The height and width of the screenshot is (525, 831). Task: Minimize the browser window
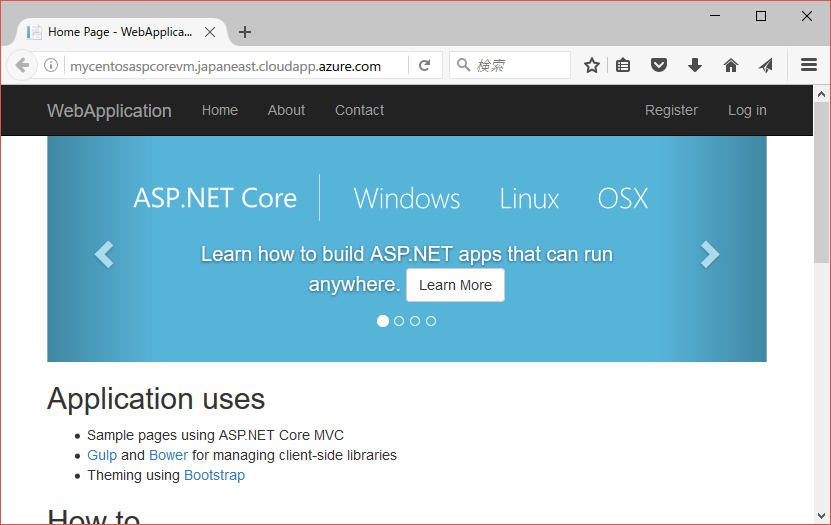click(x=715, y=16)
